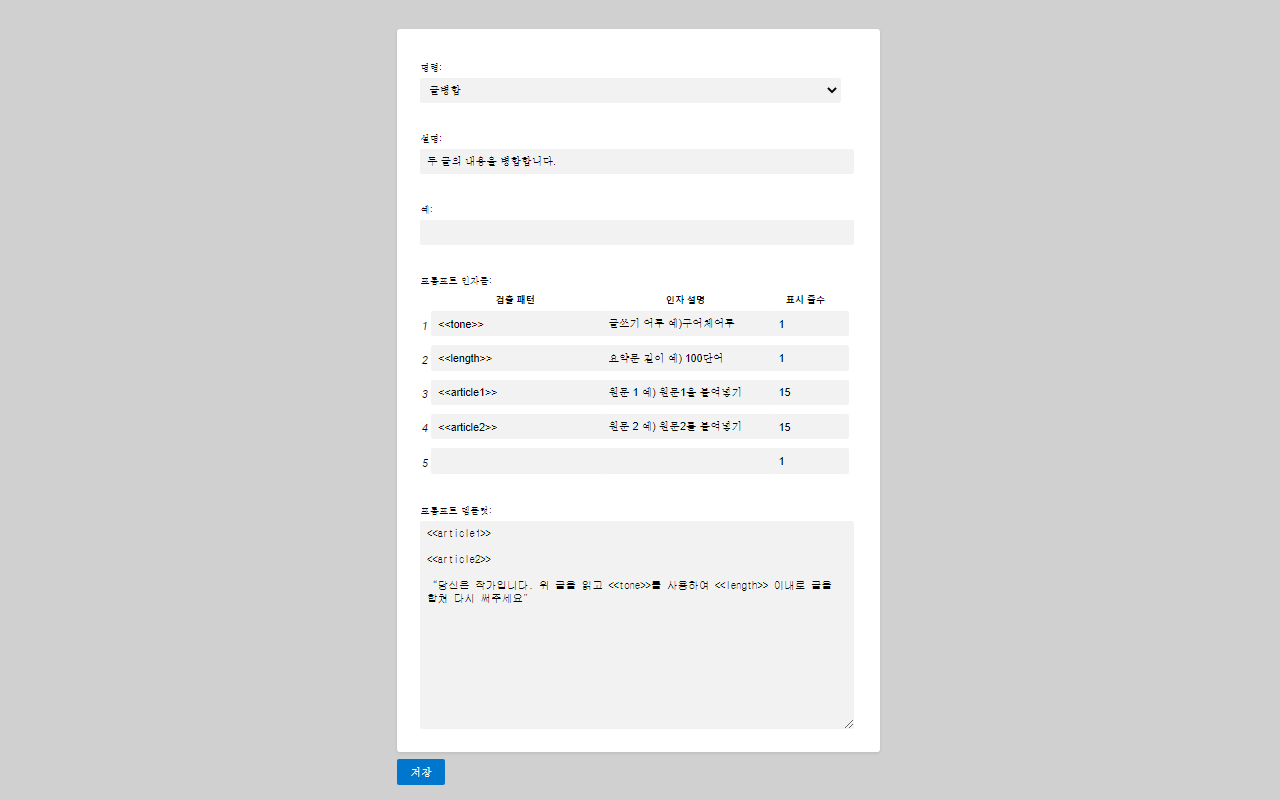This screenshot has width=1280, height=800.
Task: Click the empty 예 example field
Action: [x=637, y=232]
